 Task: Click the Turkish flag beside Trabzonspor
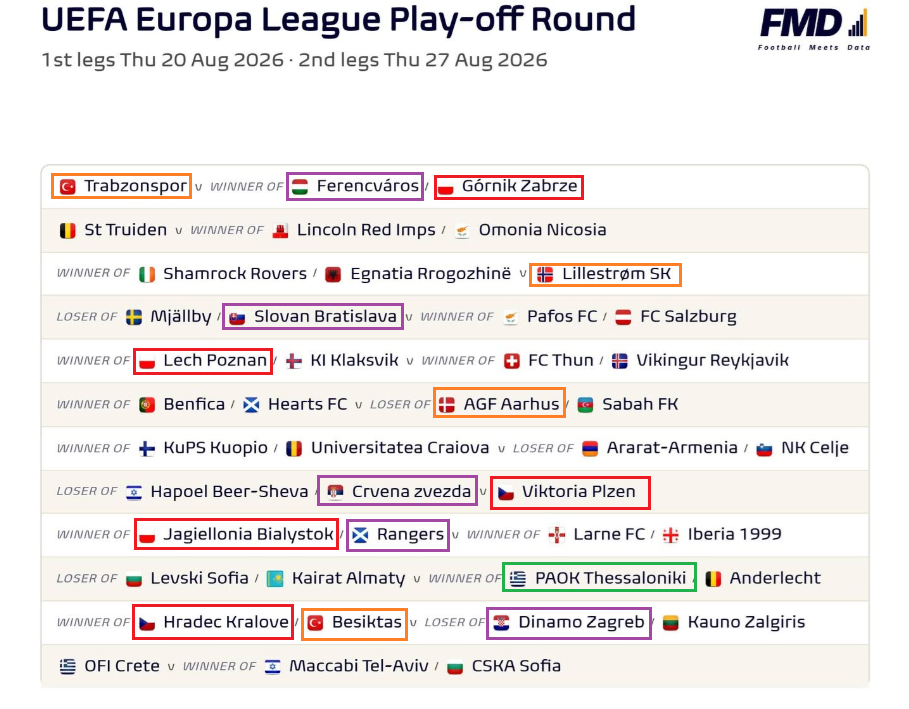[x=68, y=187]
